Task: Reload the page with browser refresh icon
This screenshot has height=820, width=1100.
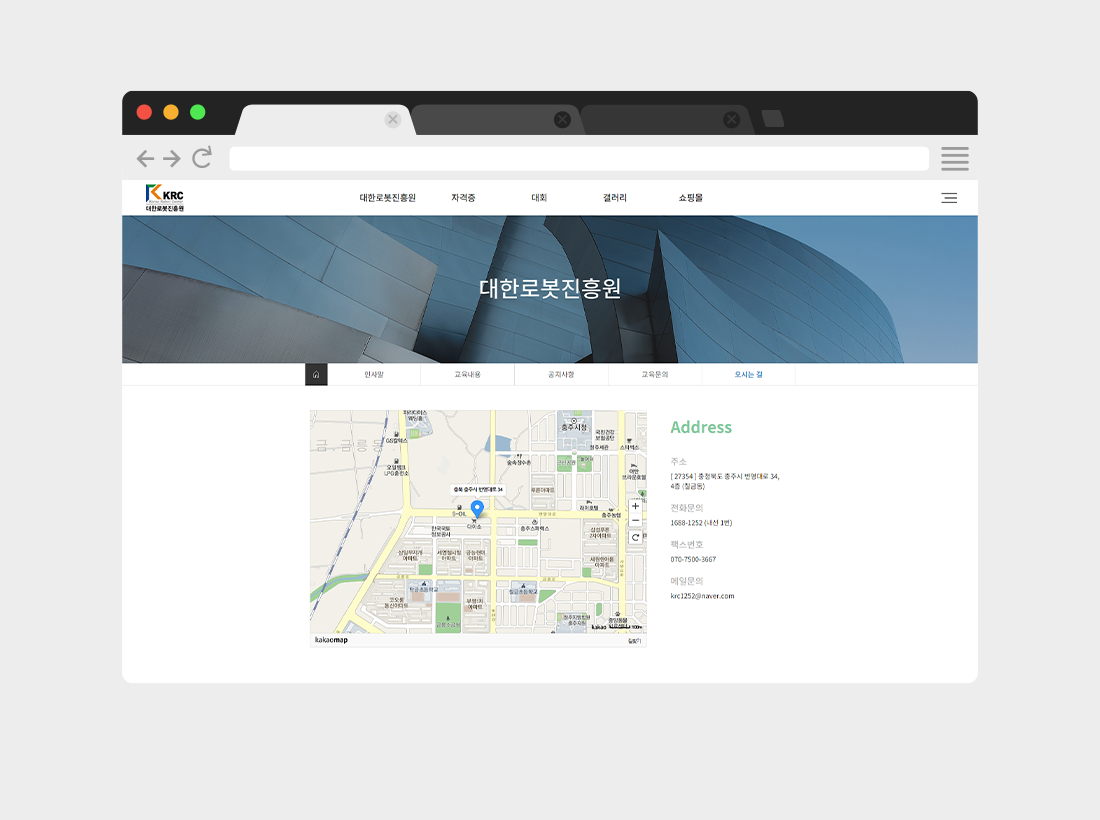Action: (x=203, y=158)
